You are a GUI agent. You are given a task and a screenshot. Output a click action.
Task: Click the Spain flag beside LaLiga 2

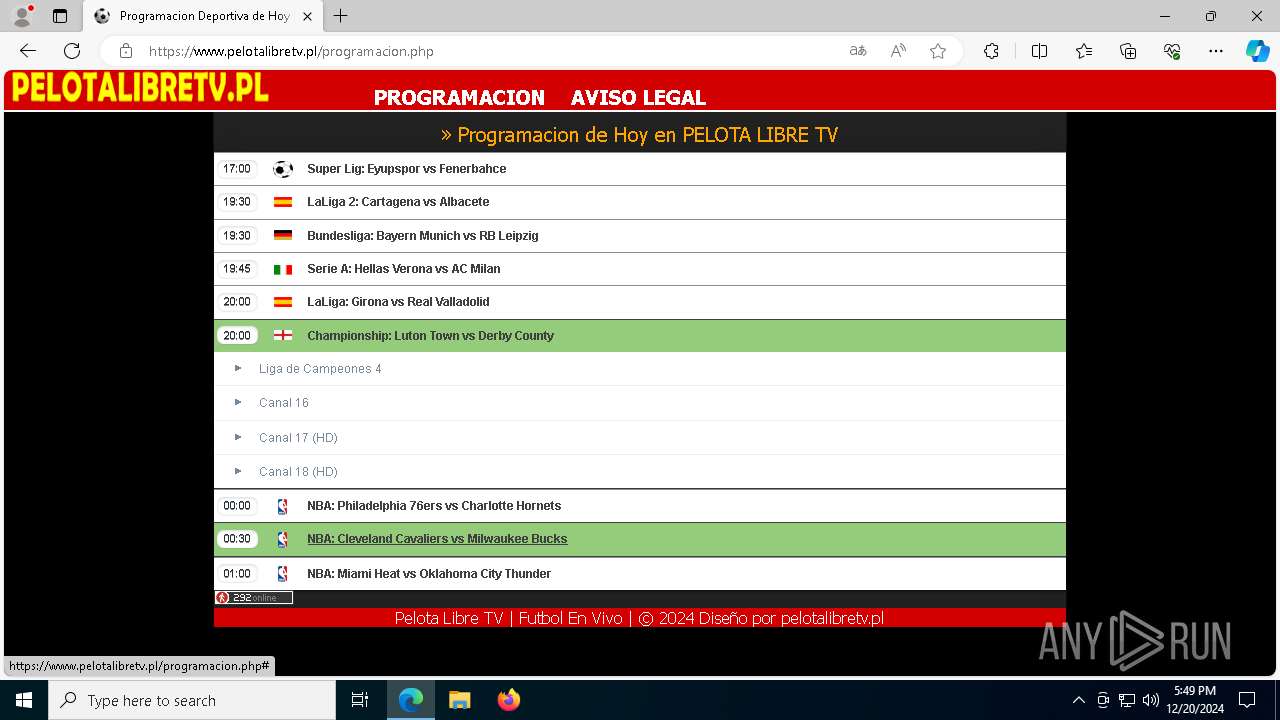(283, 202)
